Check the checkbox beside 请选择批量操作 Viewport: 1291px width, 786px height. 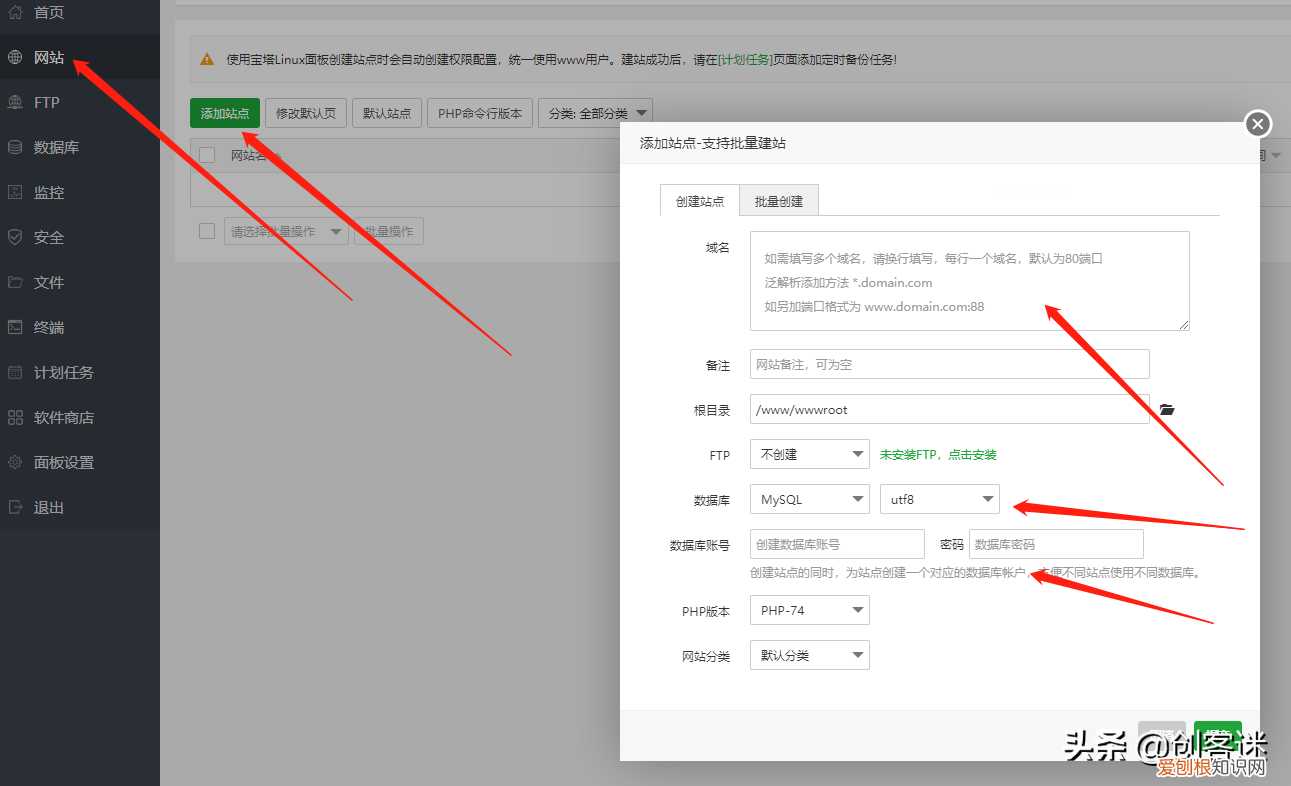coord(207,230)
